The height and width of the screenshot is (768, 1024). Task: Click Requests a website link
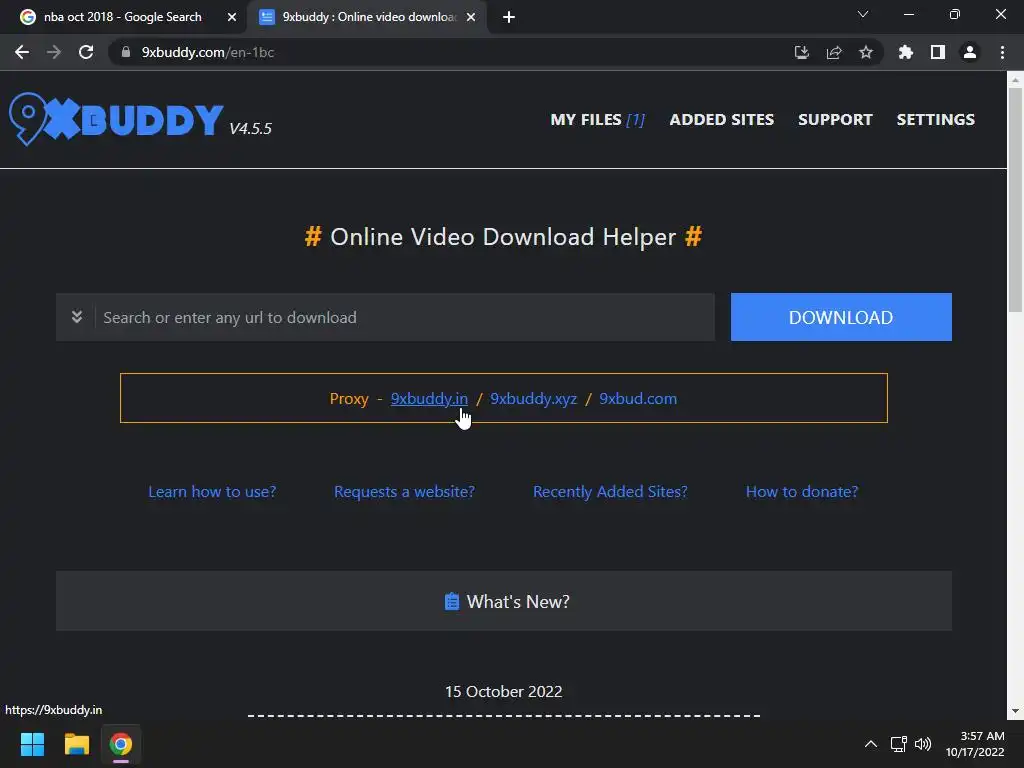(404, 491)
